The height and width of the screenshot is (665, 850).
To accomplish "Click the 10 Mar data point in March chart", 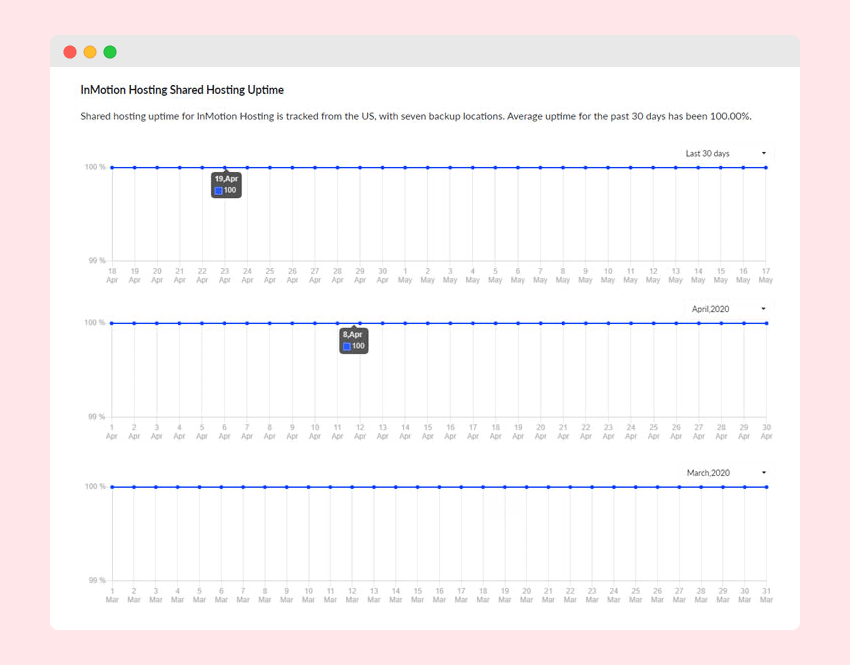I will [308, 487].
